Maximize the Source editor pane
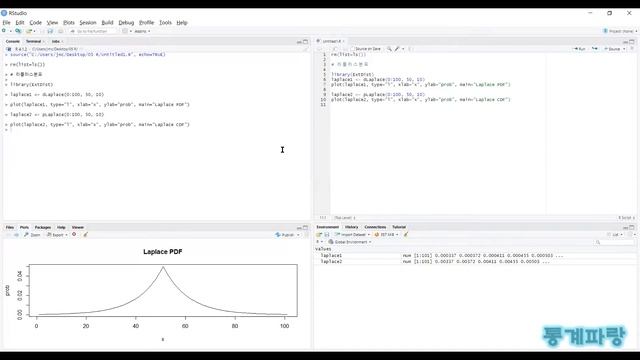This screenshot has width=640, height=360. pyautogui.click(x=632, y=42)
